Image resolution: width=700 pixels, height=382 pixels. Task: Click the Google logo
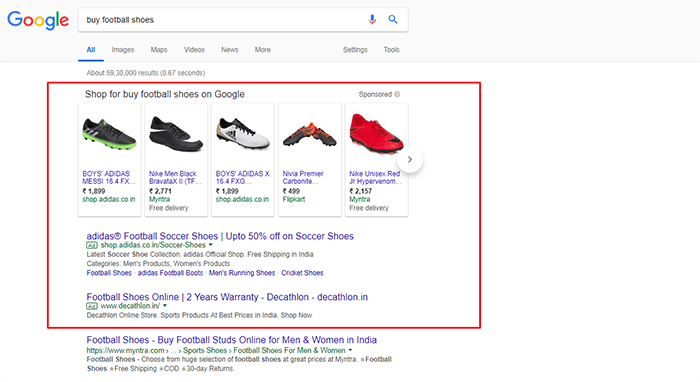point(38,20)
